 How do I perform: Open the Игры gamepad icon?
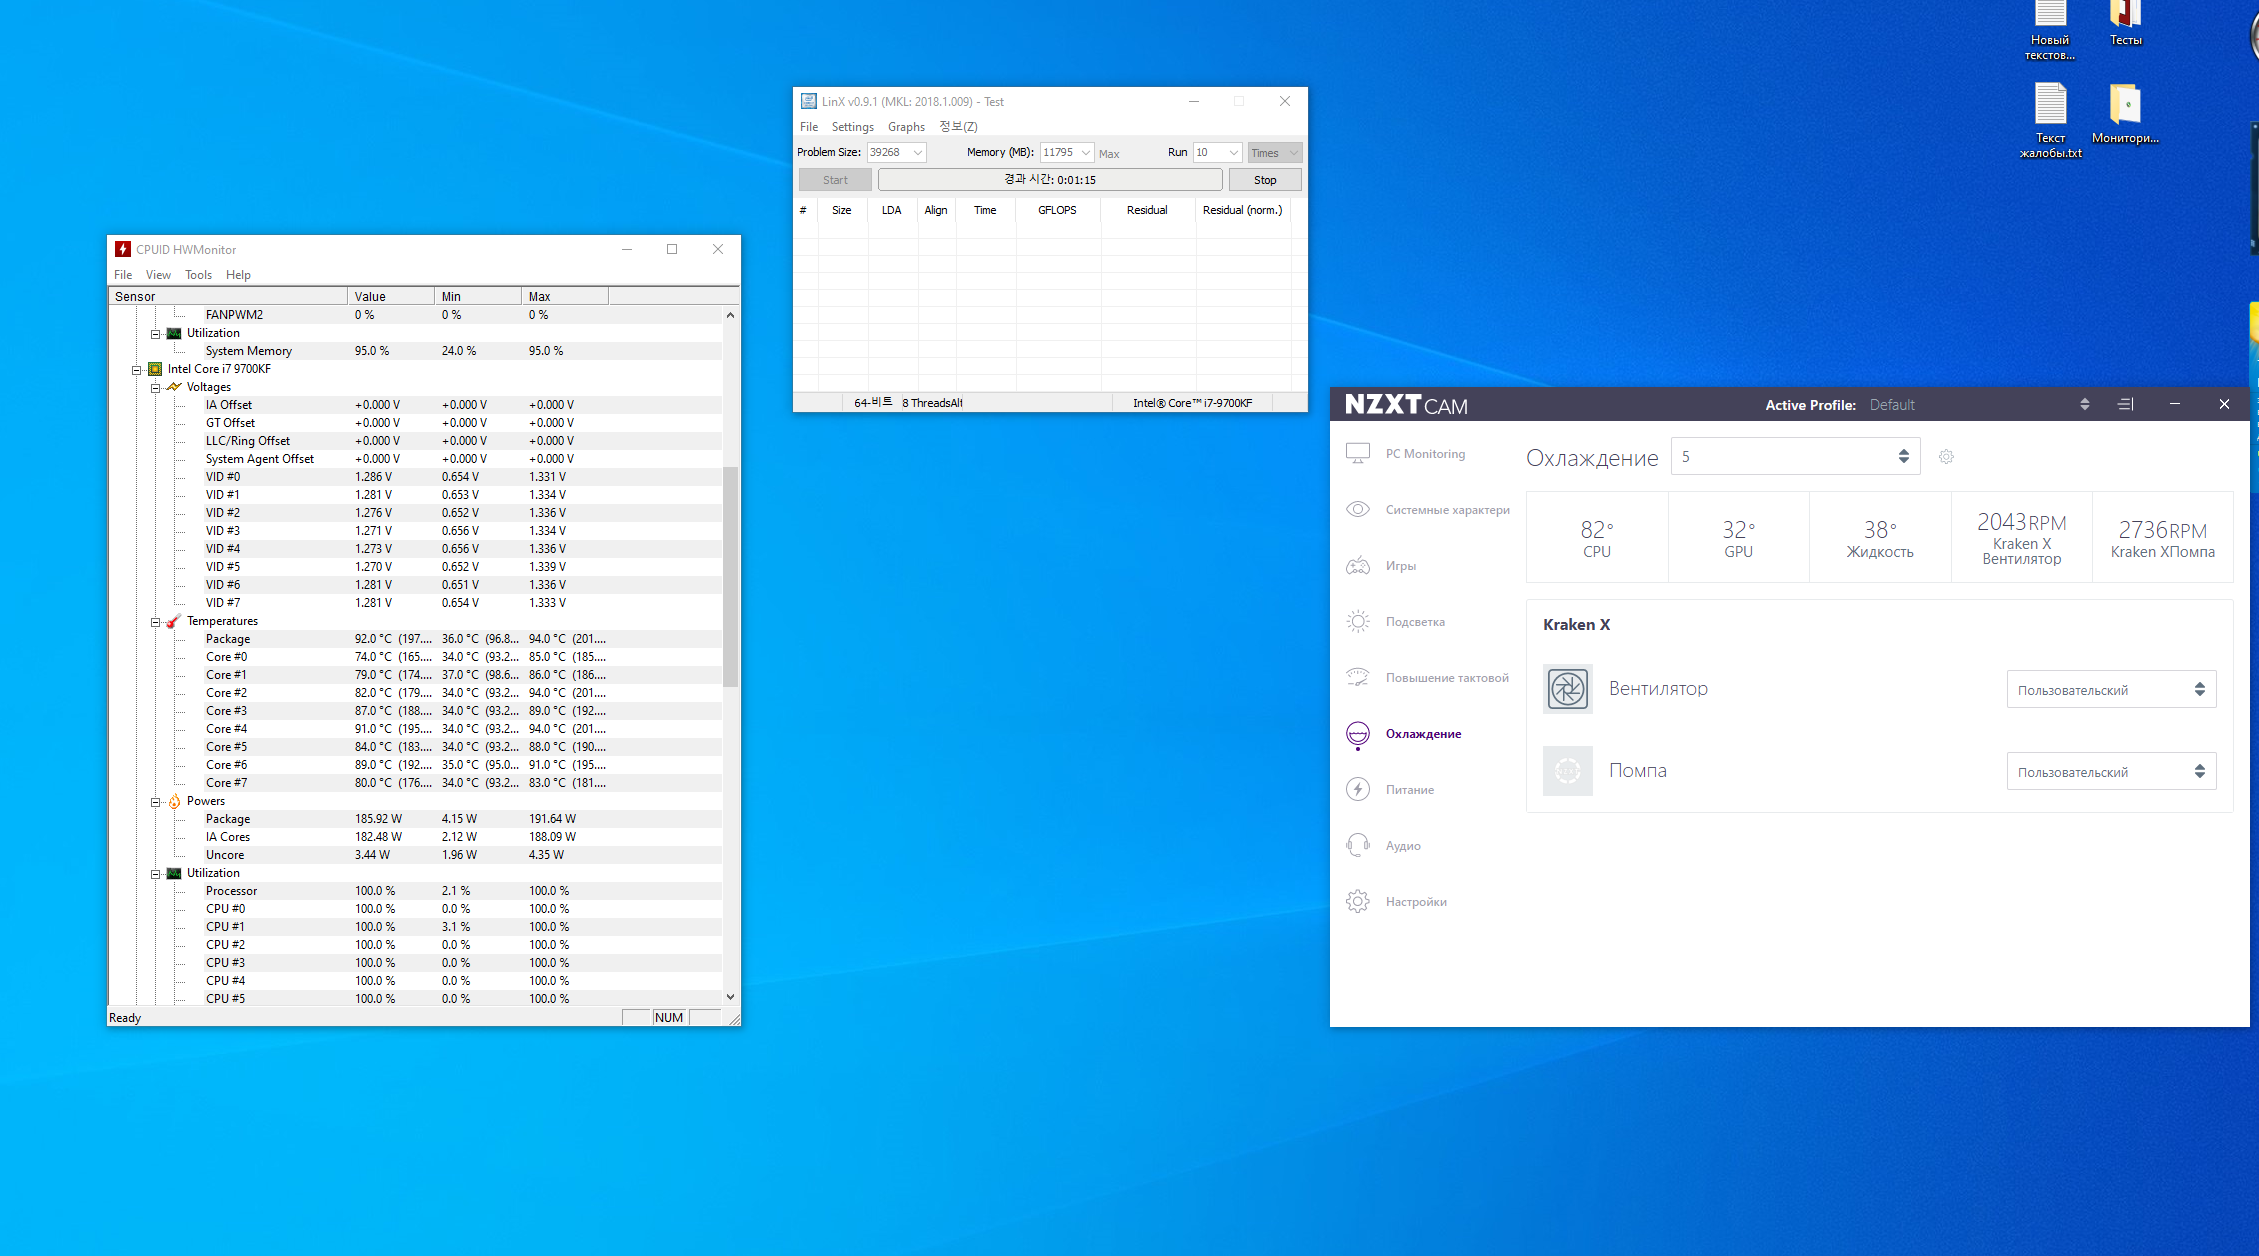[1357, 565]
